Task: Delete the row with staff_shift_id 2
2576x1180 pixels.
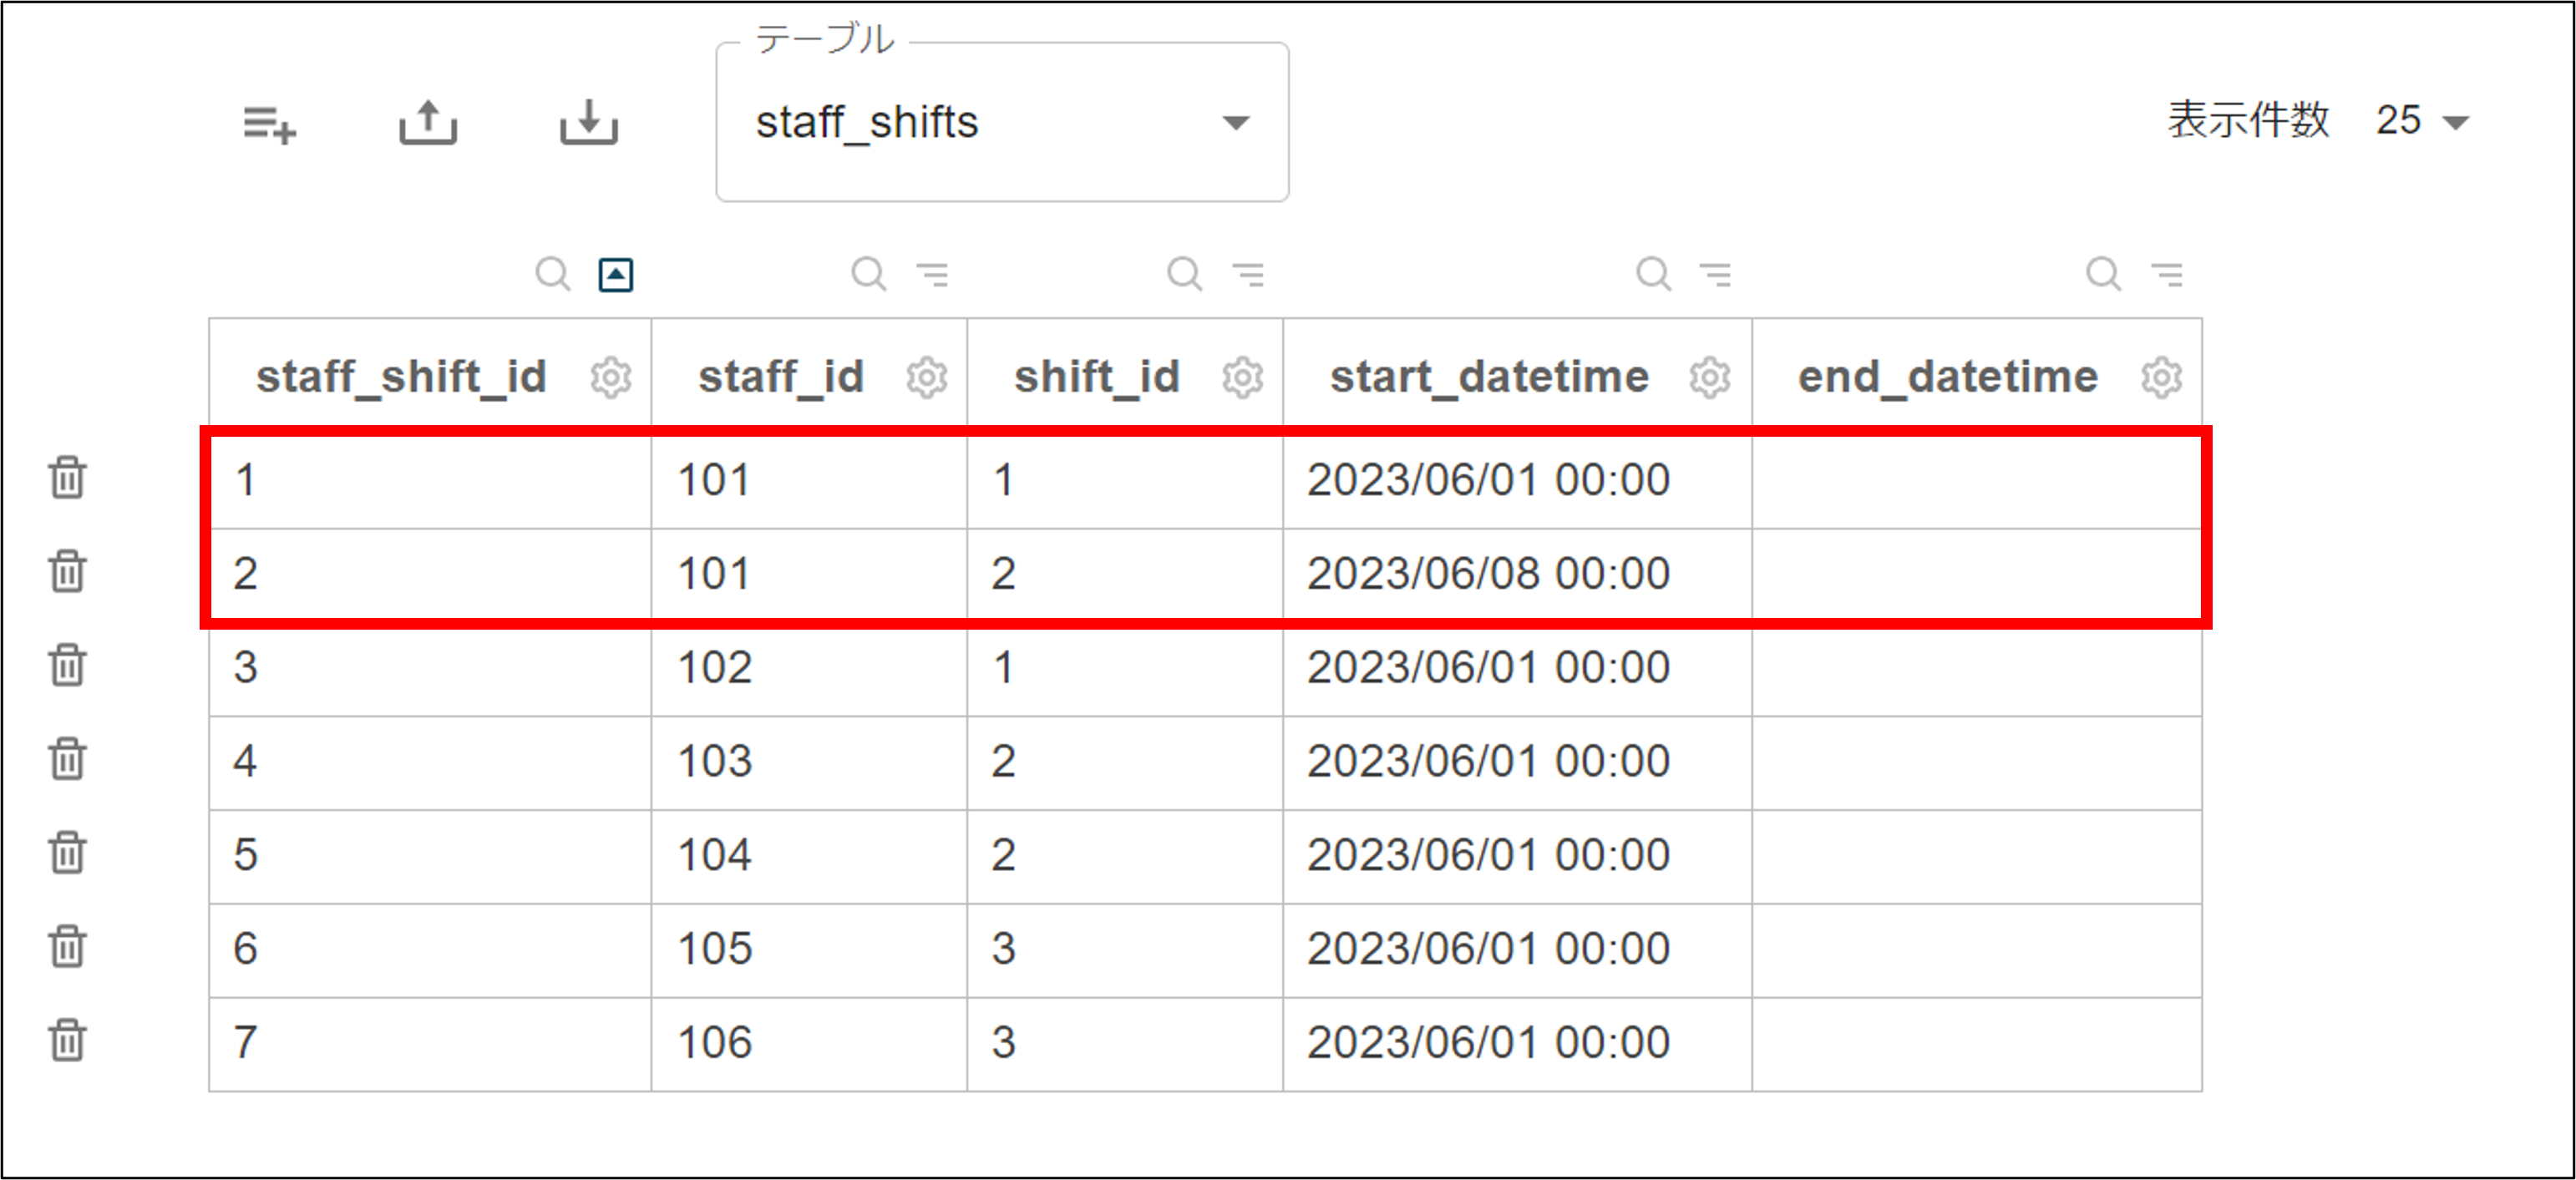Action: (x=68, y=571)
